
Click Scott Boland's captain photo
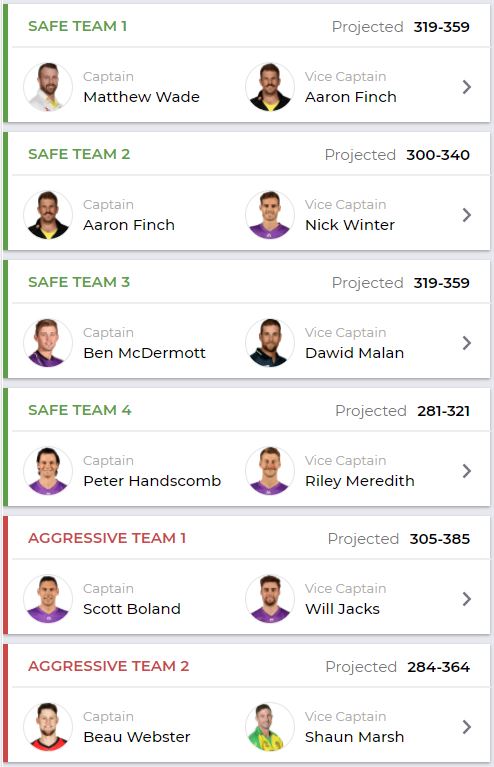[48, 599]
